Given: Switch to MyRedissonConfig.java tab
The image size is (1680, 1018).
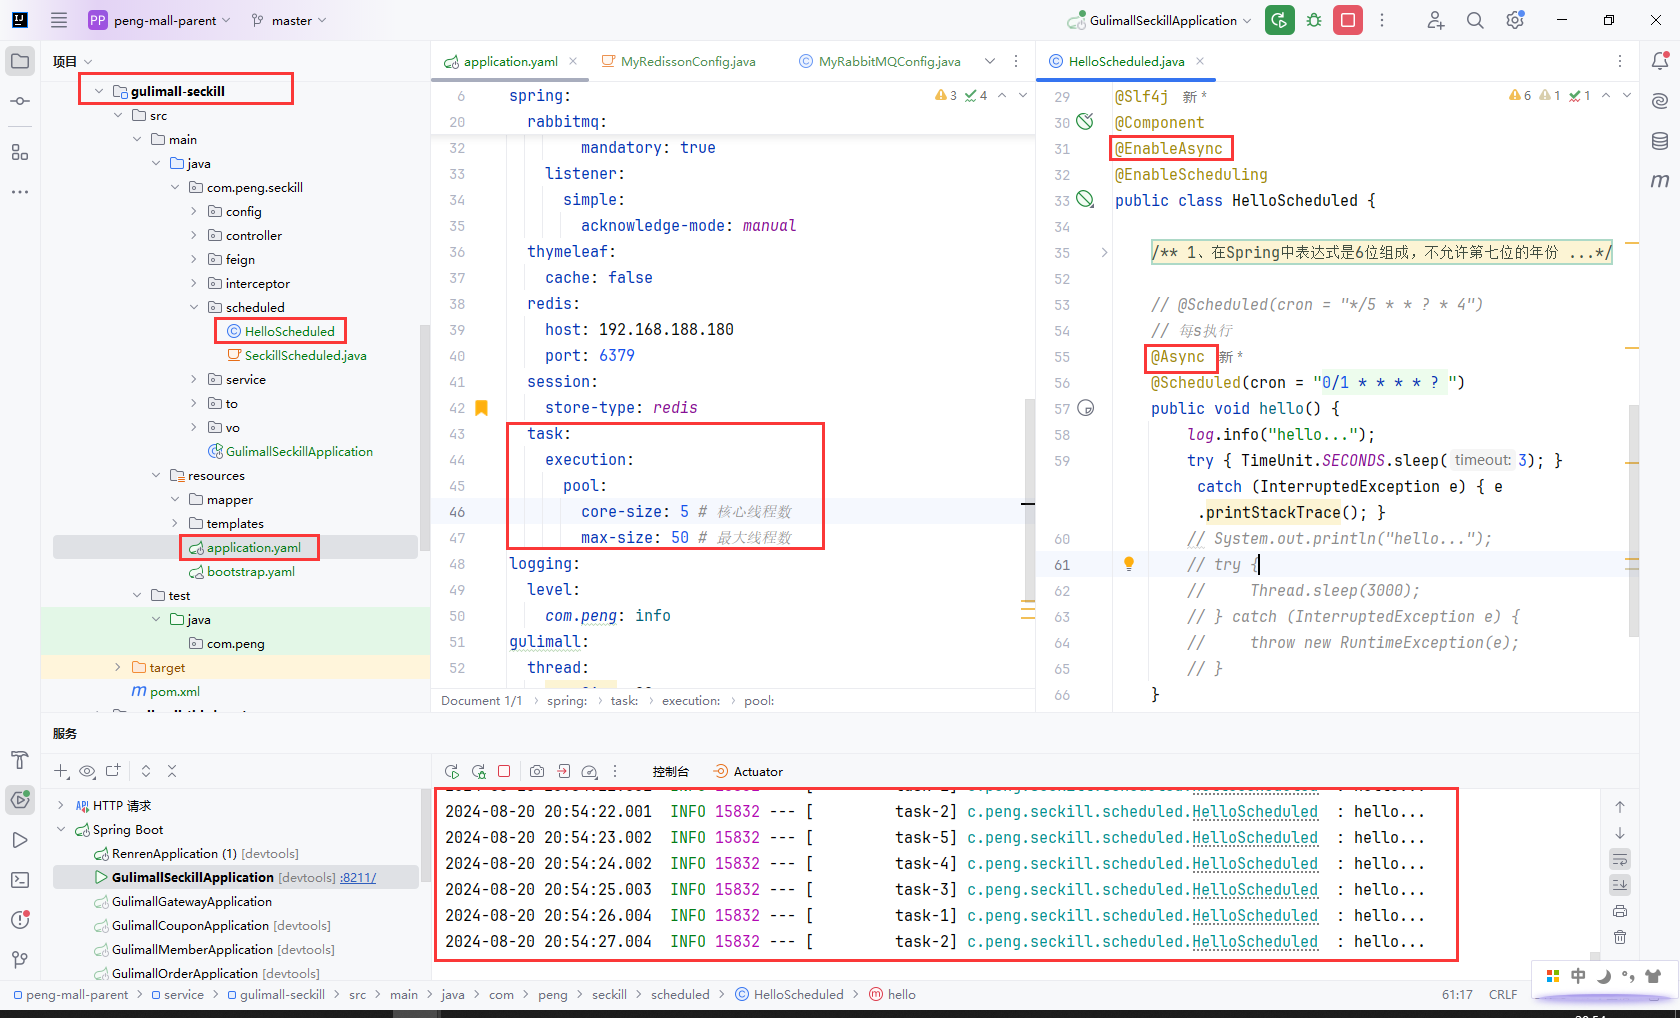Looking at the screenshot, I should point(678,61).
